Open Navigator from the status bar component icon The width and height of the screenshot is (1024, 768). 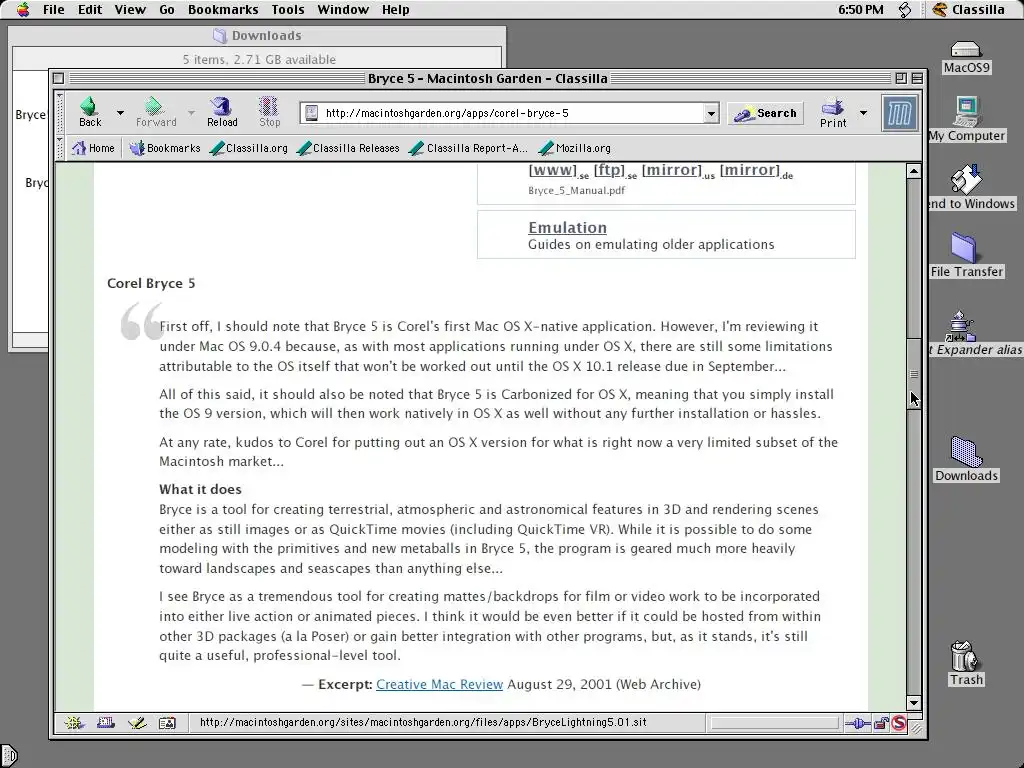click(74, 722)
